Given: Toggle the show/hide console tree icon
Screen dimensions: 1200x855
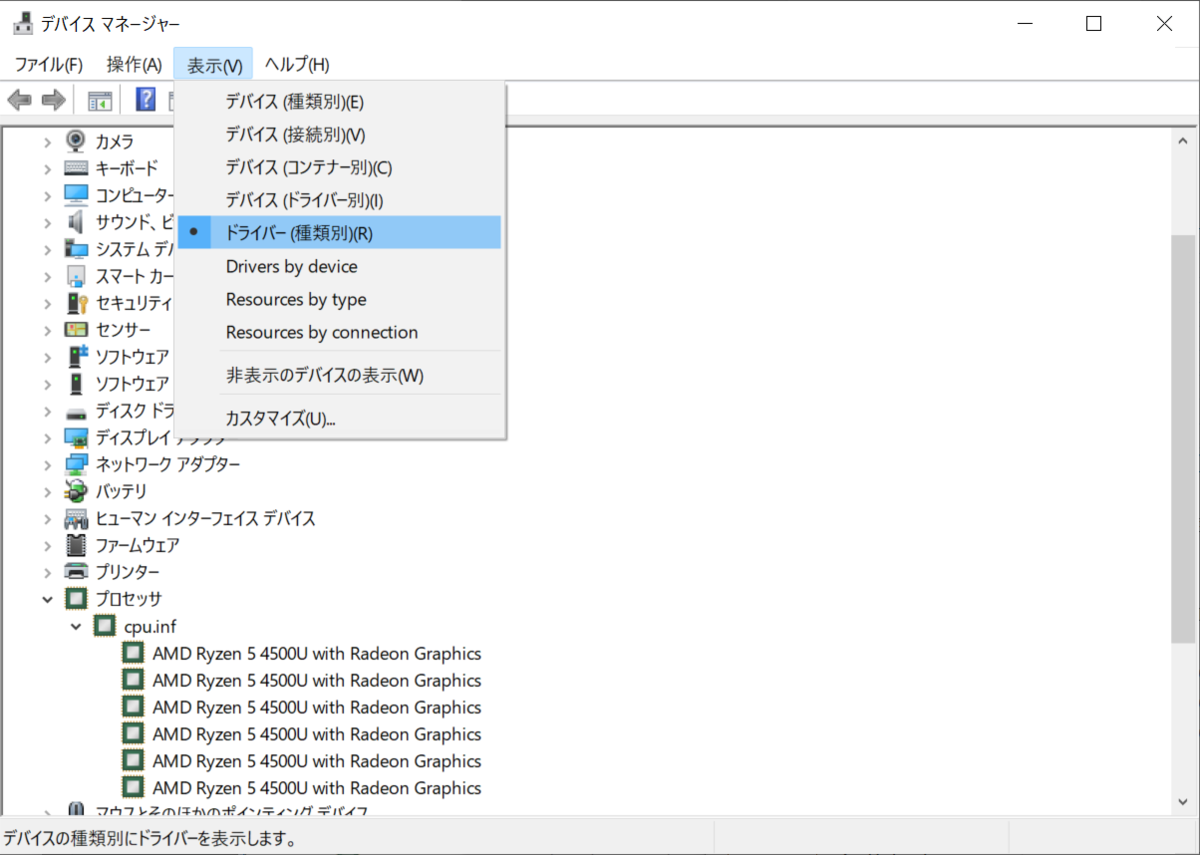Looking at the screenshot, I should [99, 100].
